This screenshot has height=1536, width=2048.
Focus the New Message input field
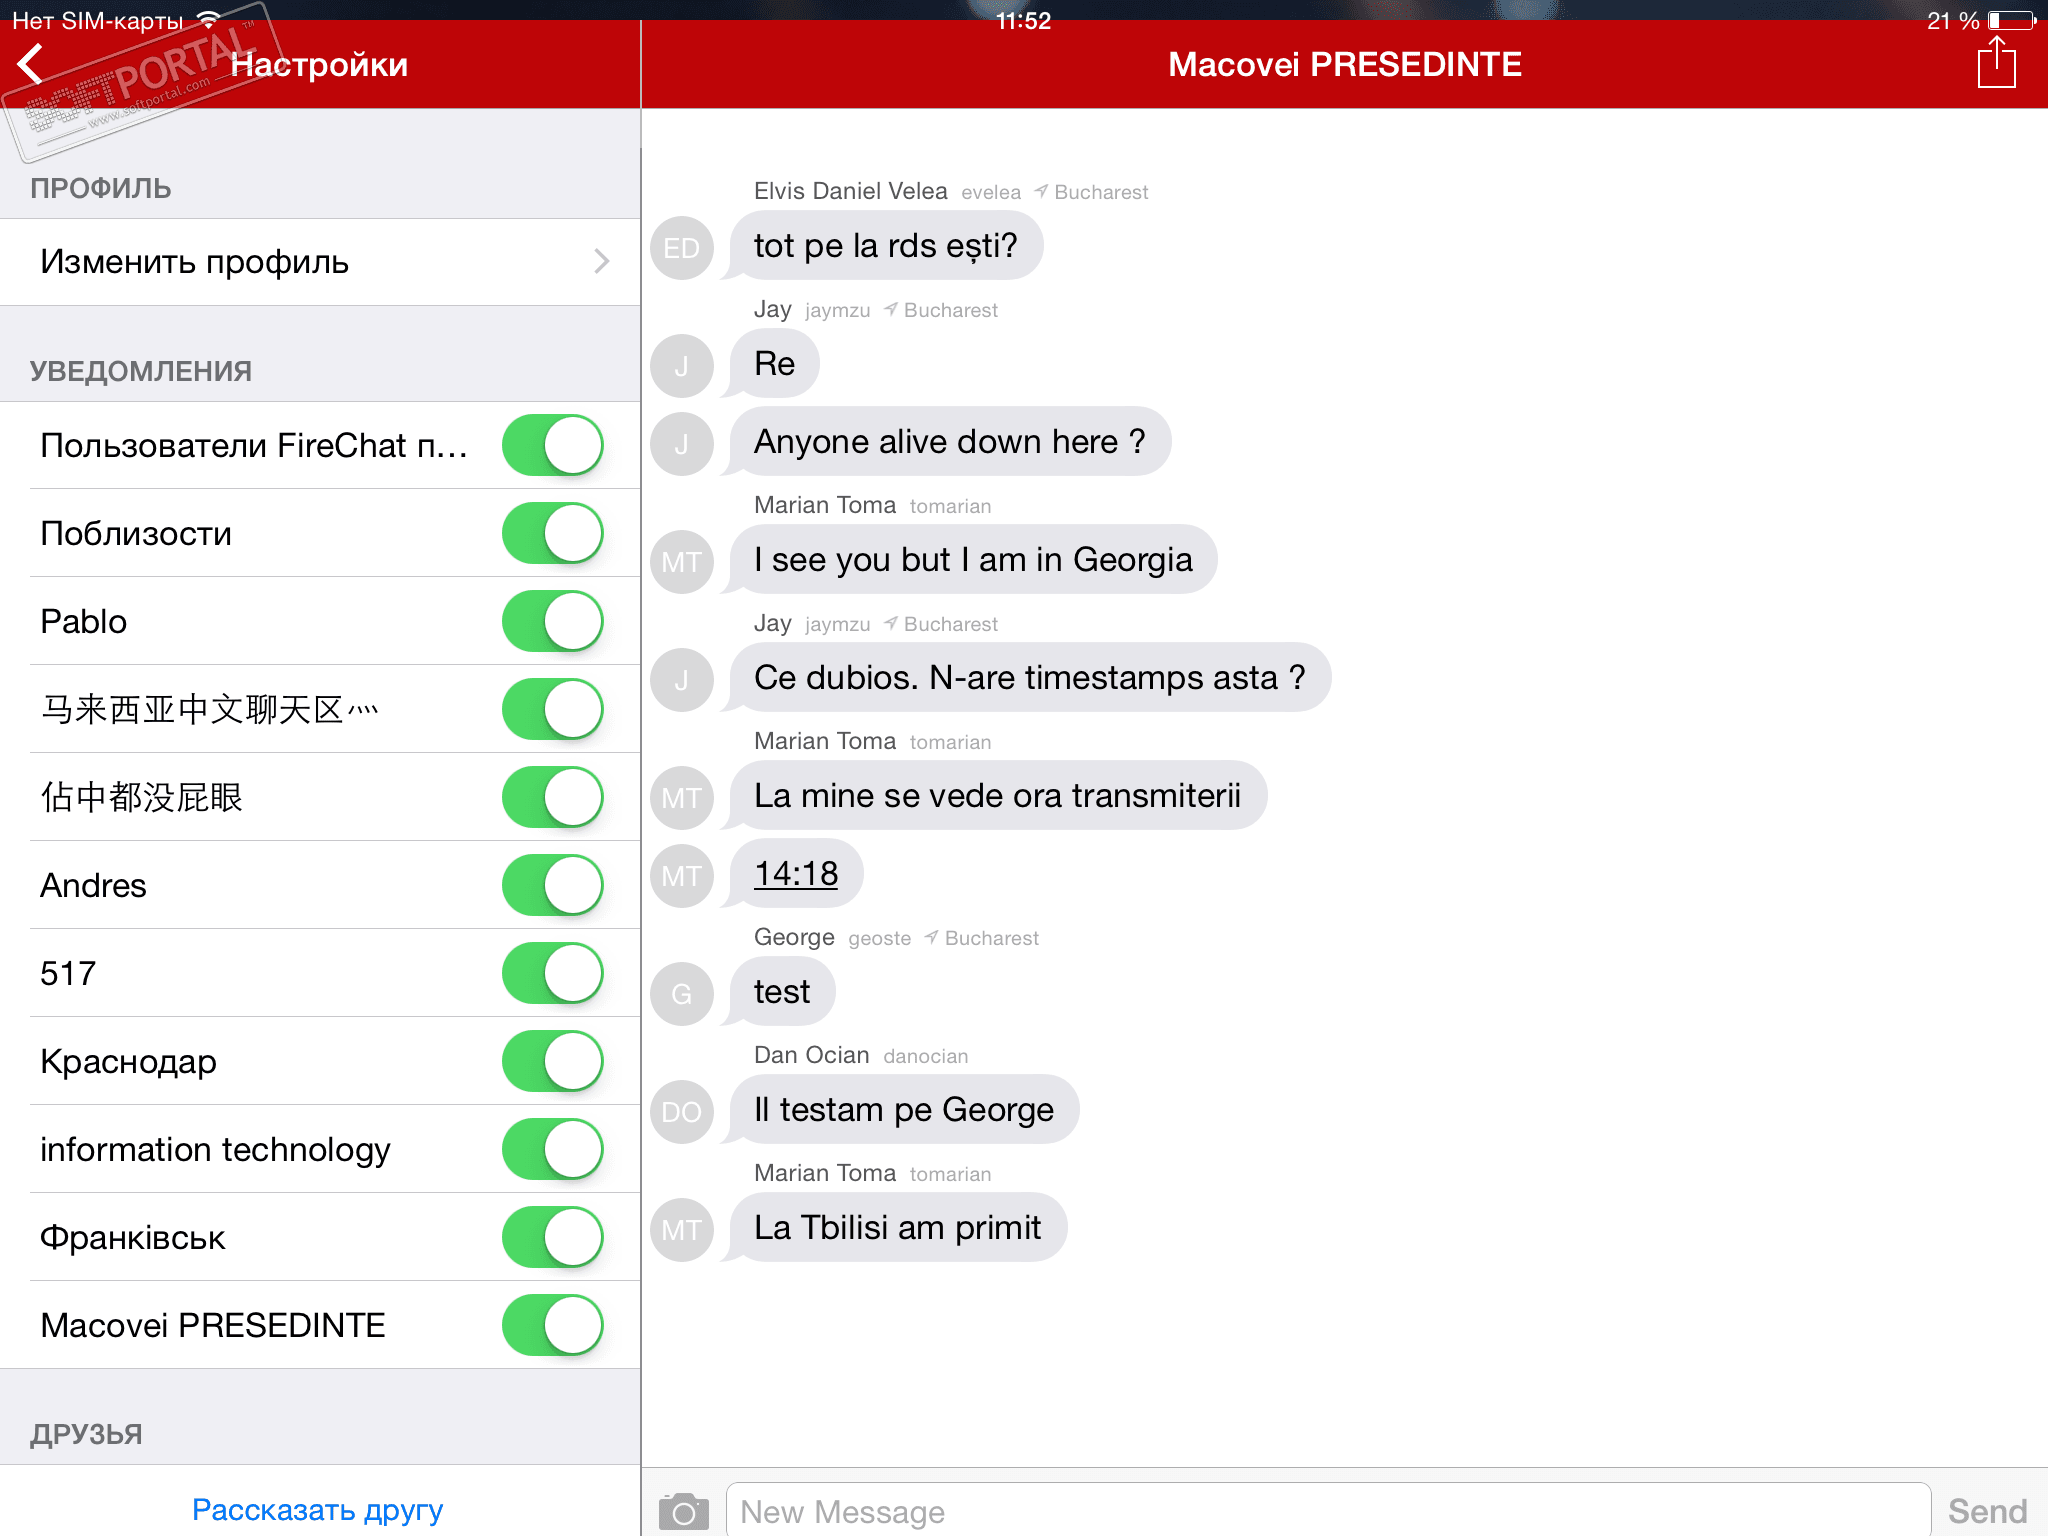(1328, 1511)
